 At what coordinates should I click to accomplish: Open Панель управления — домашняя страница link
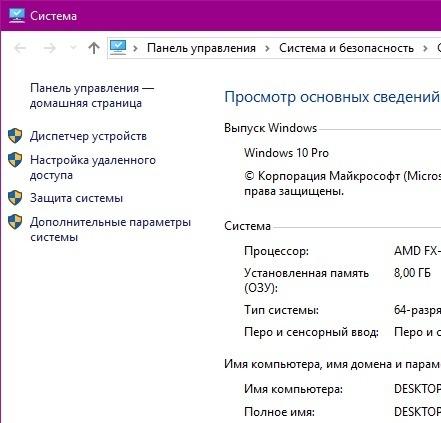[92, 96]
